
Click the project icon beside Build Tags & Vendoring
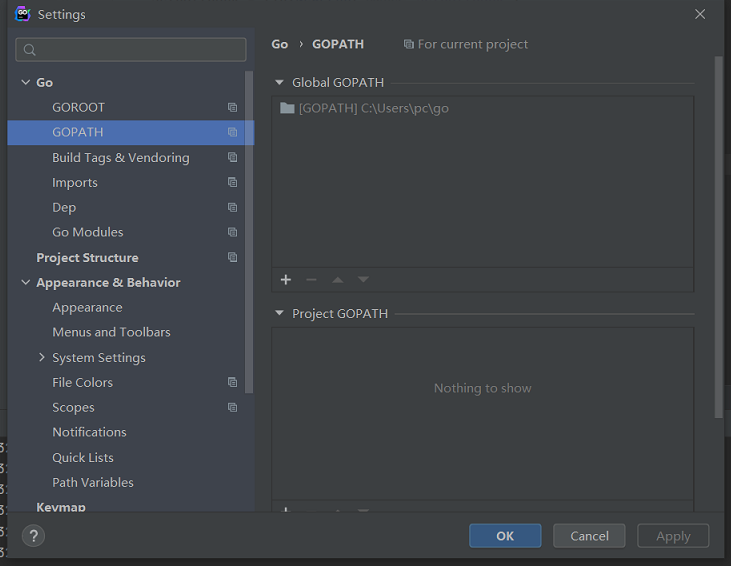tap(232, 157)
